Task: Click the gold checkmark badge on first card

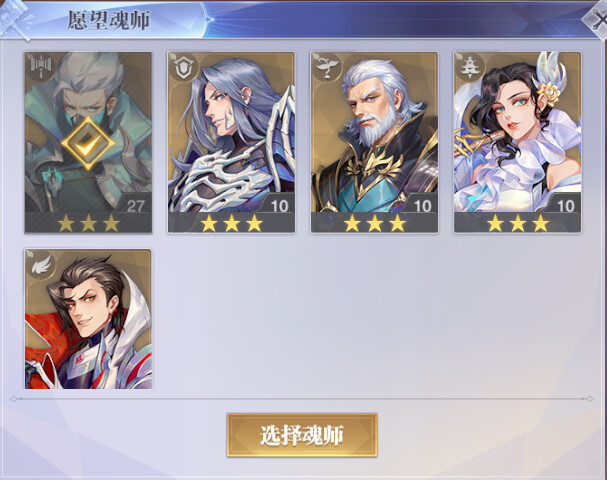Action: [x=88, y=143]
